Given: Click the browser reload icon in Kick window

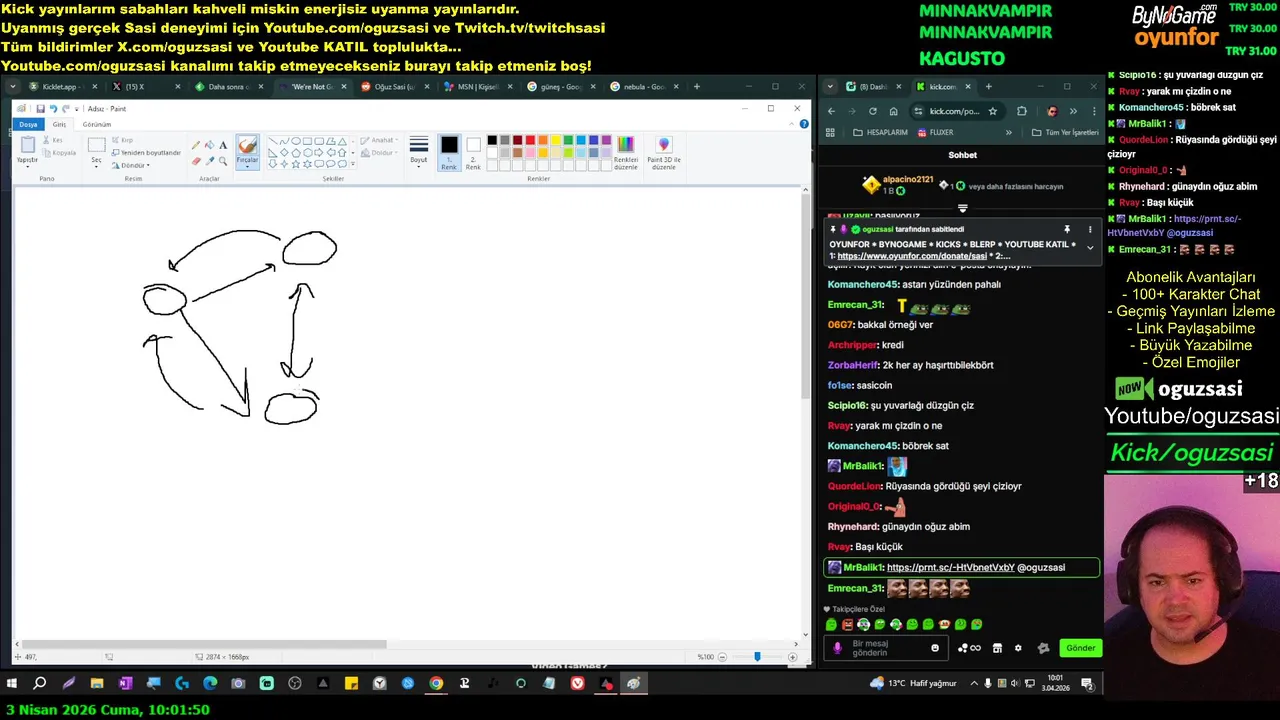Looking at the screenshot, I should click(x=873, y=111).
